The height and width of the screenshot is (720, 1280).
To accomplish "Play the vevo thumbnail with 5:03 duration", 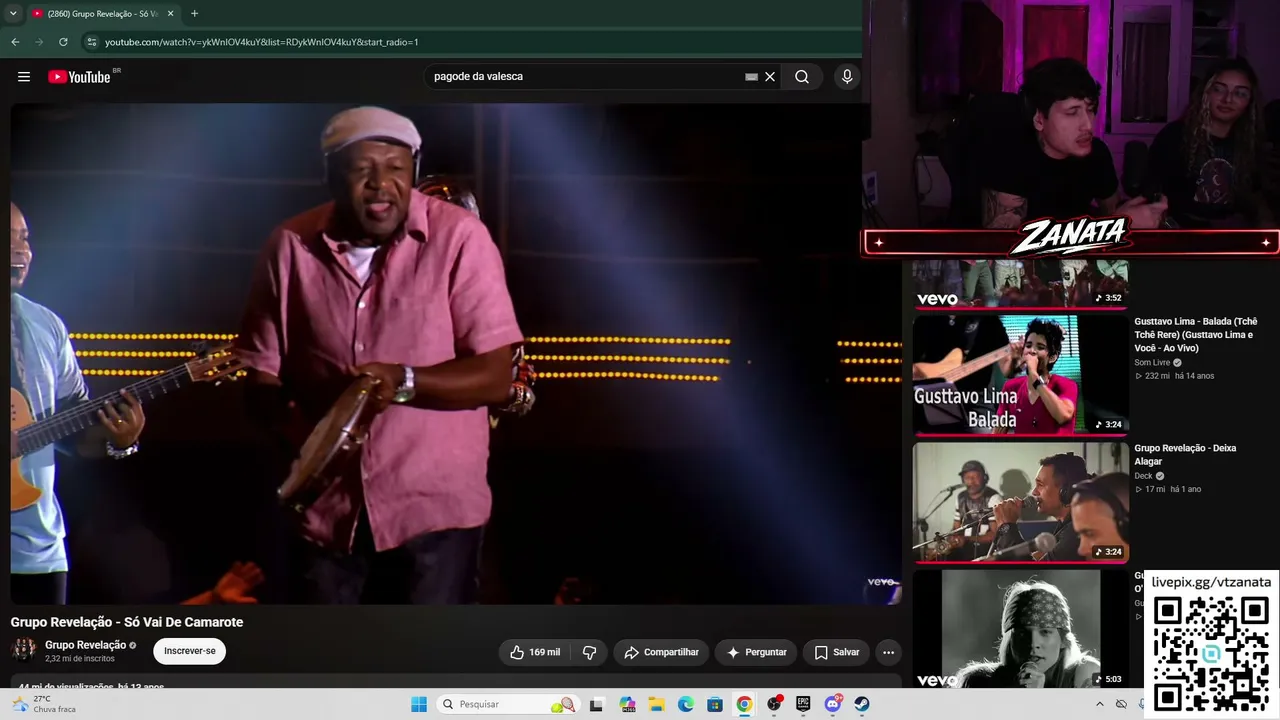I will coord(1020,629).
